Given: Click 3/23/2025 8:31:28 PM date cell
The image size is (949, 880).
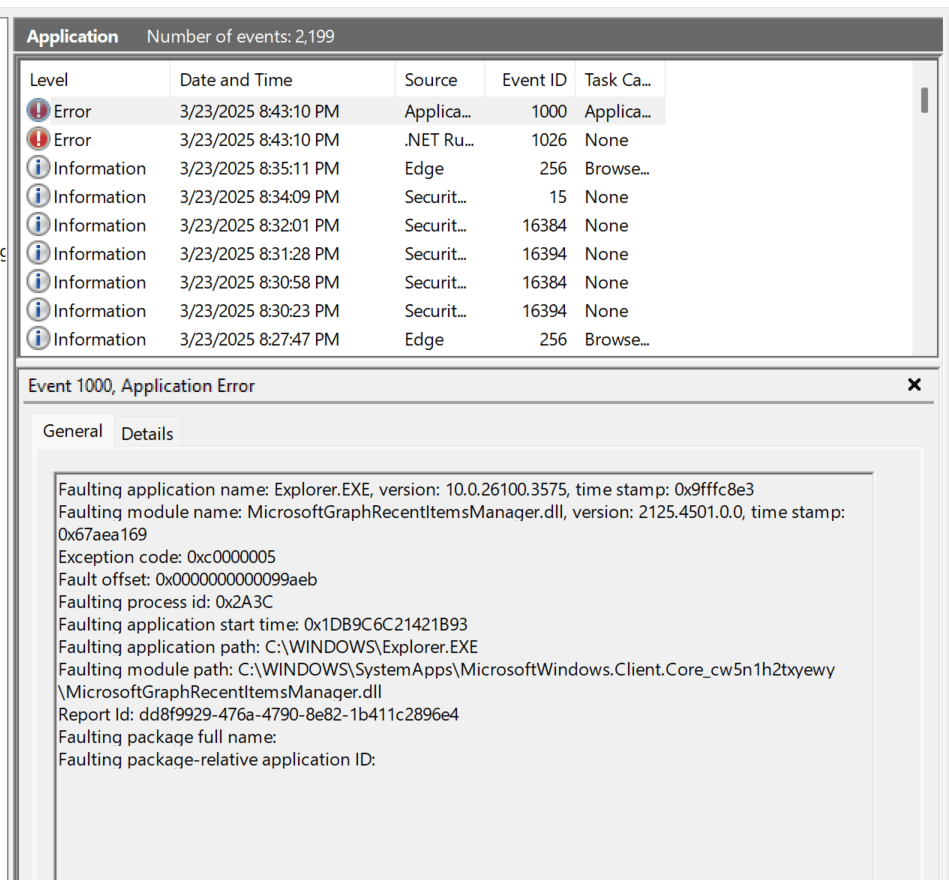Looking at the screenshot, I should click(259, 254).
